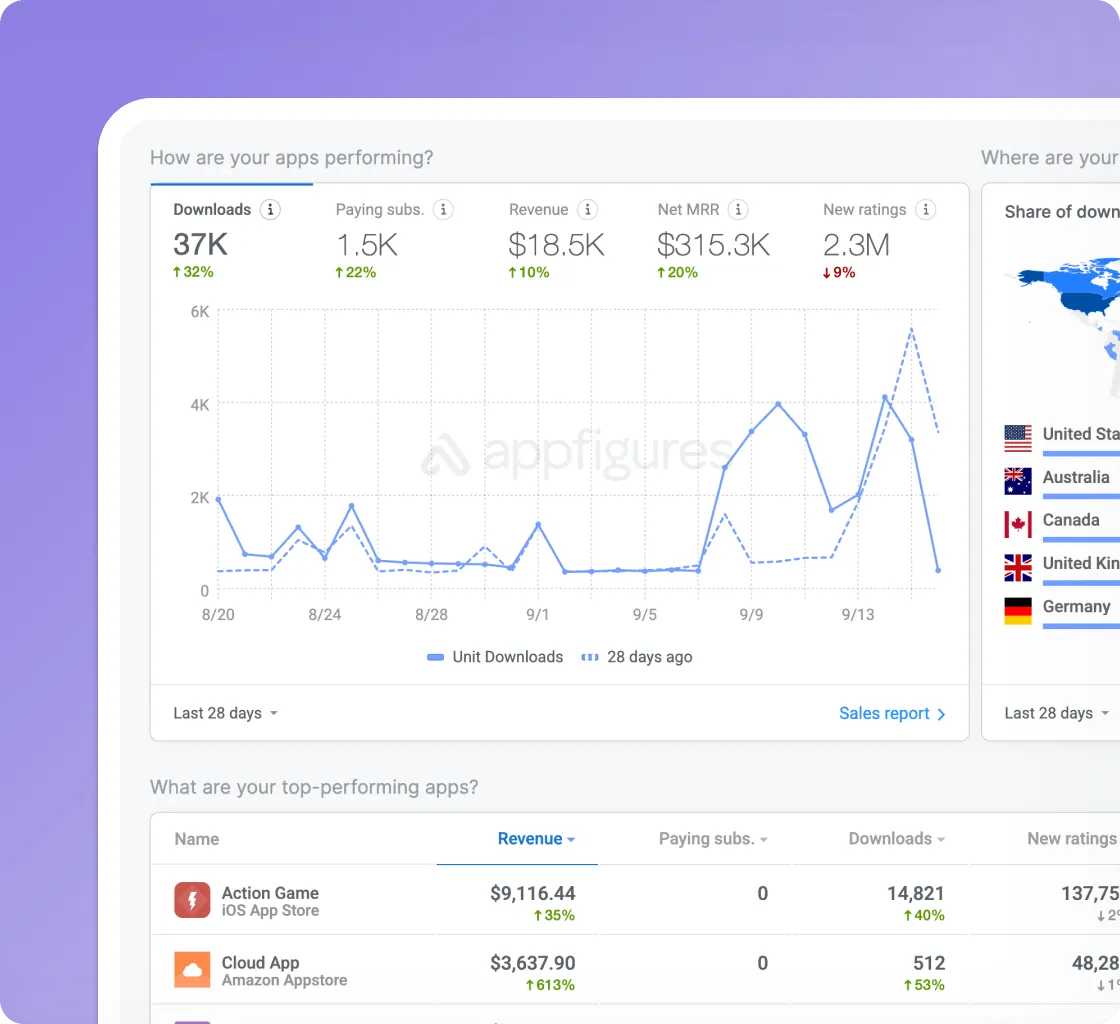Image resolution: width=1120 pixels, height=1024 pixels.
Task: Click the $315.3K Net MRR value
Action: (713, 245)
